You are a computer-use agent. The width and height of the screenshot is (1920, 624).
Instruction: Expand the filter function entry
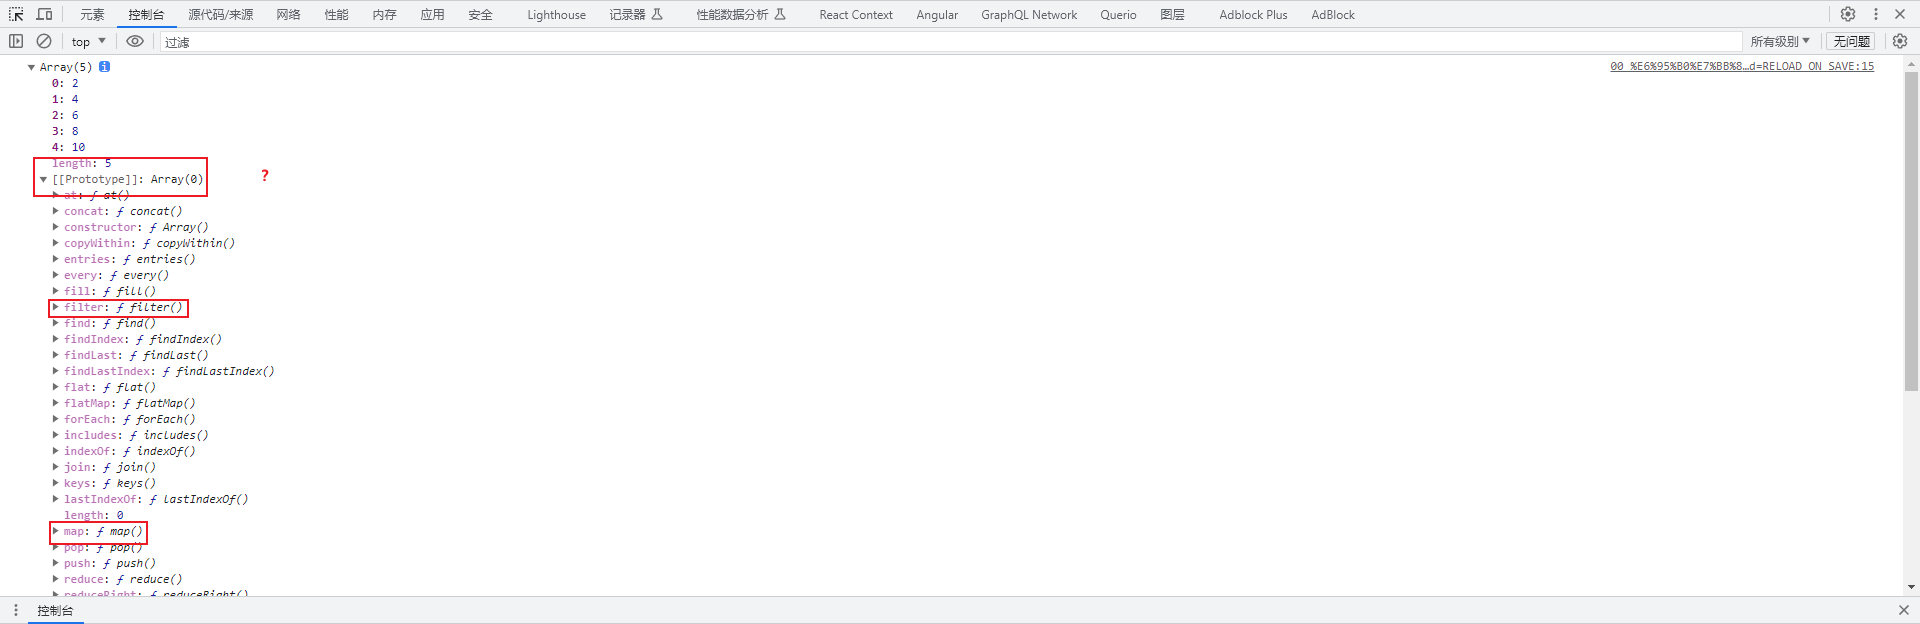pos(56,307)
